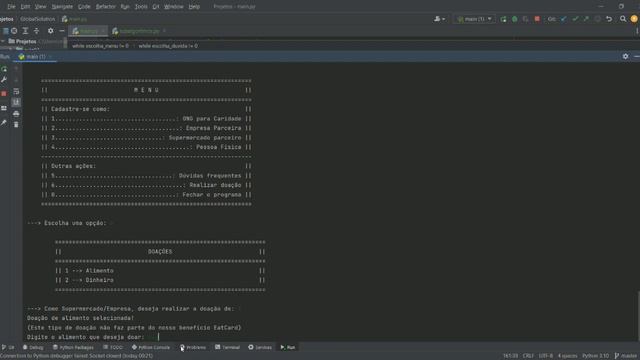This screenshot has height=360, width=640.
Task: Click the red Stop button in top toolbar
Action: coord(537,19)
